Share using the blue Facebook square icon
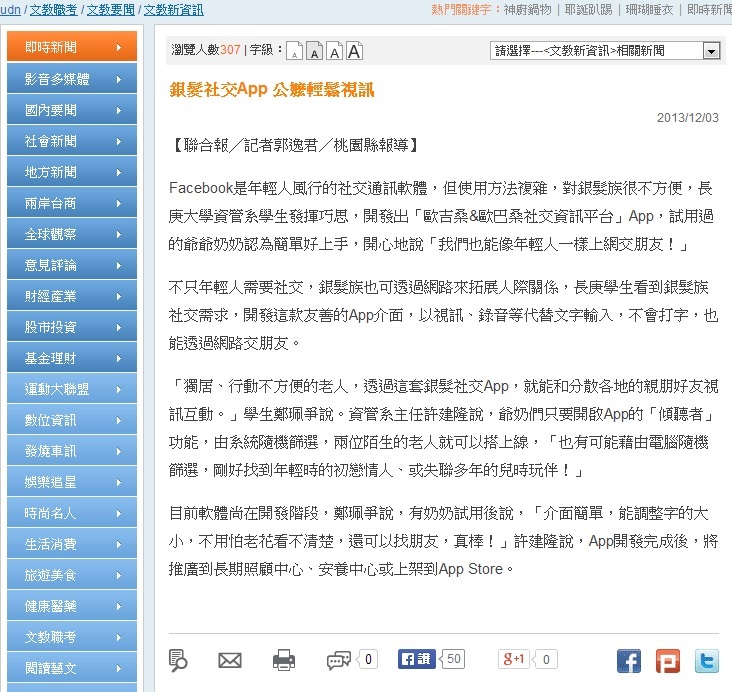Viewport: 732px width, 692px height. coord(628,660)
